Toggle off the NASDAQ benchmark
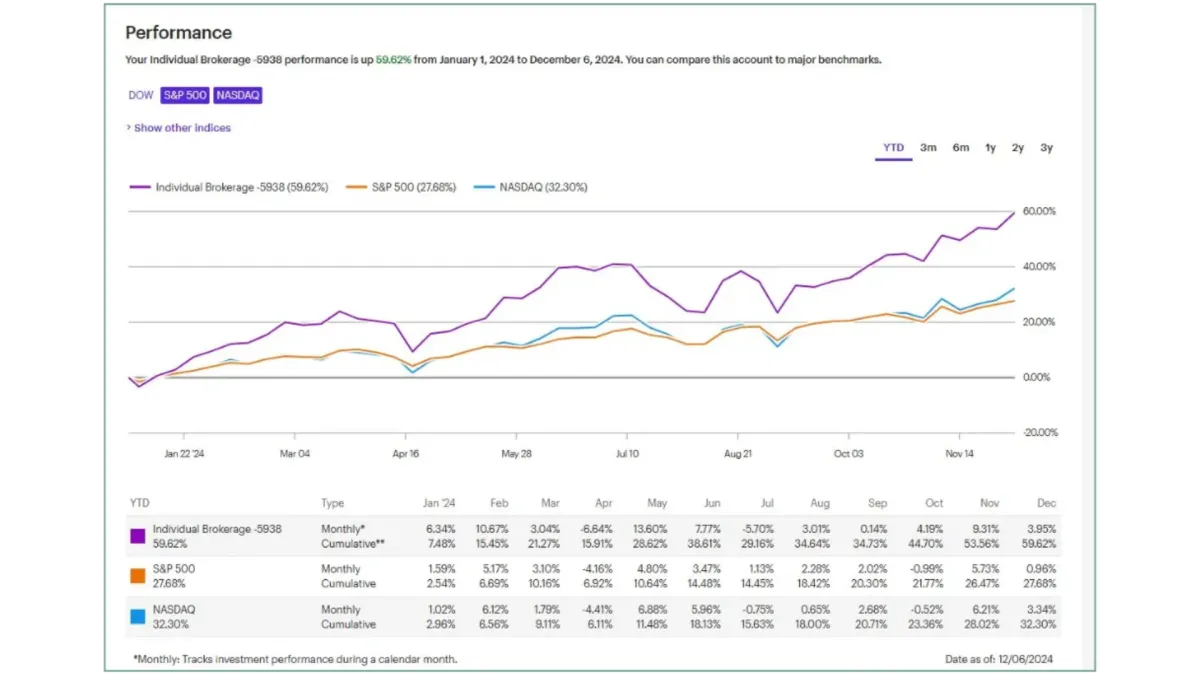 [x=237, y=95]
